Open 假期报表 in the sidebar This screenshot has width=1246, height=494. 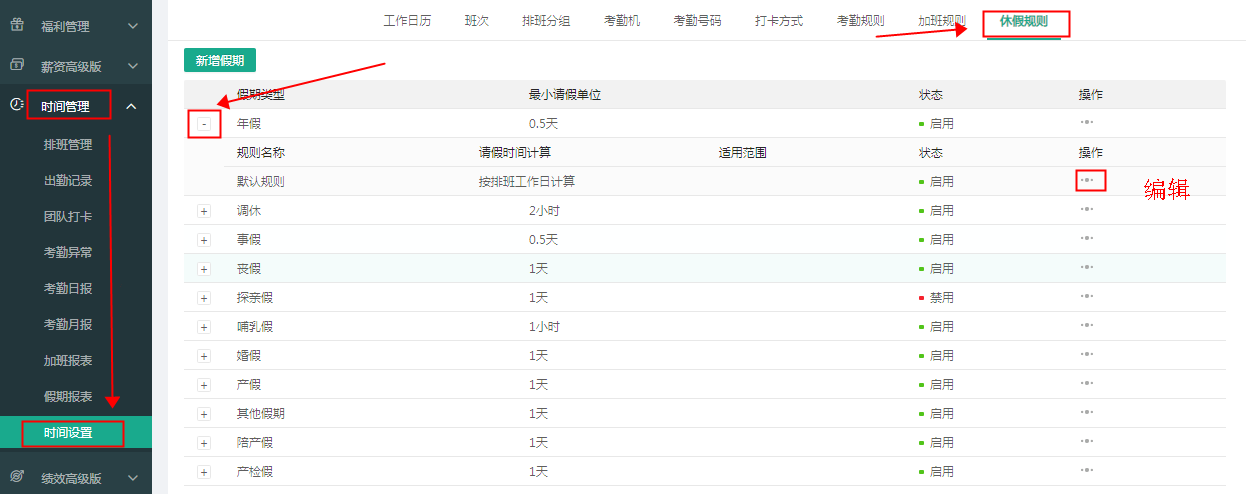pos(68,397)
